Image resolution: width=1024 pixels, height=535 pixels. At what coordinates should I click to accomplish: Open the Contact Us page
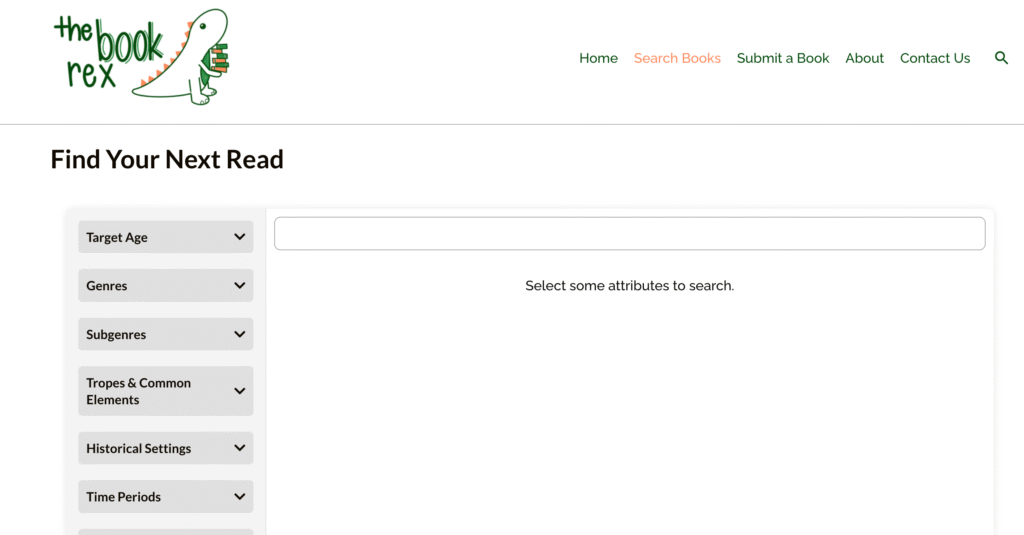click(x=935, y=58)
